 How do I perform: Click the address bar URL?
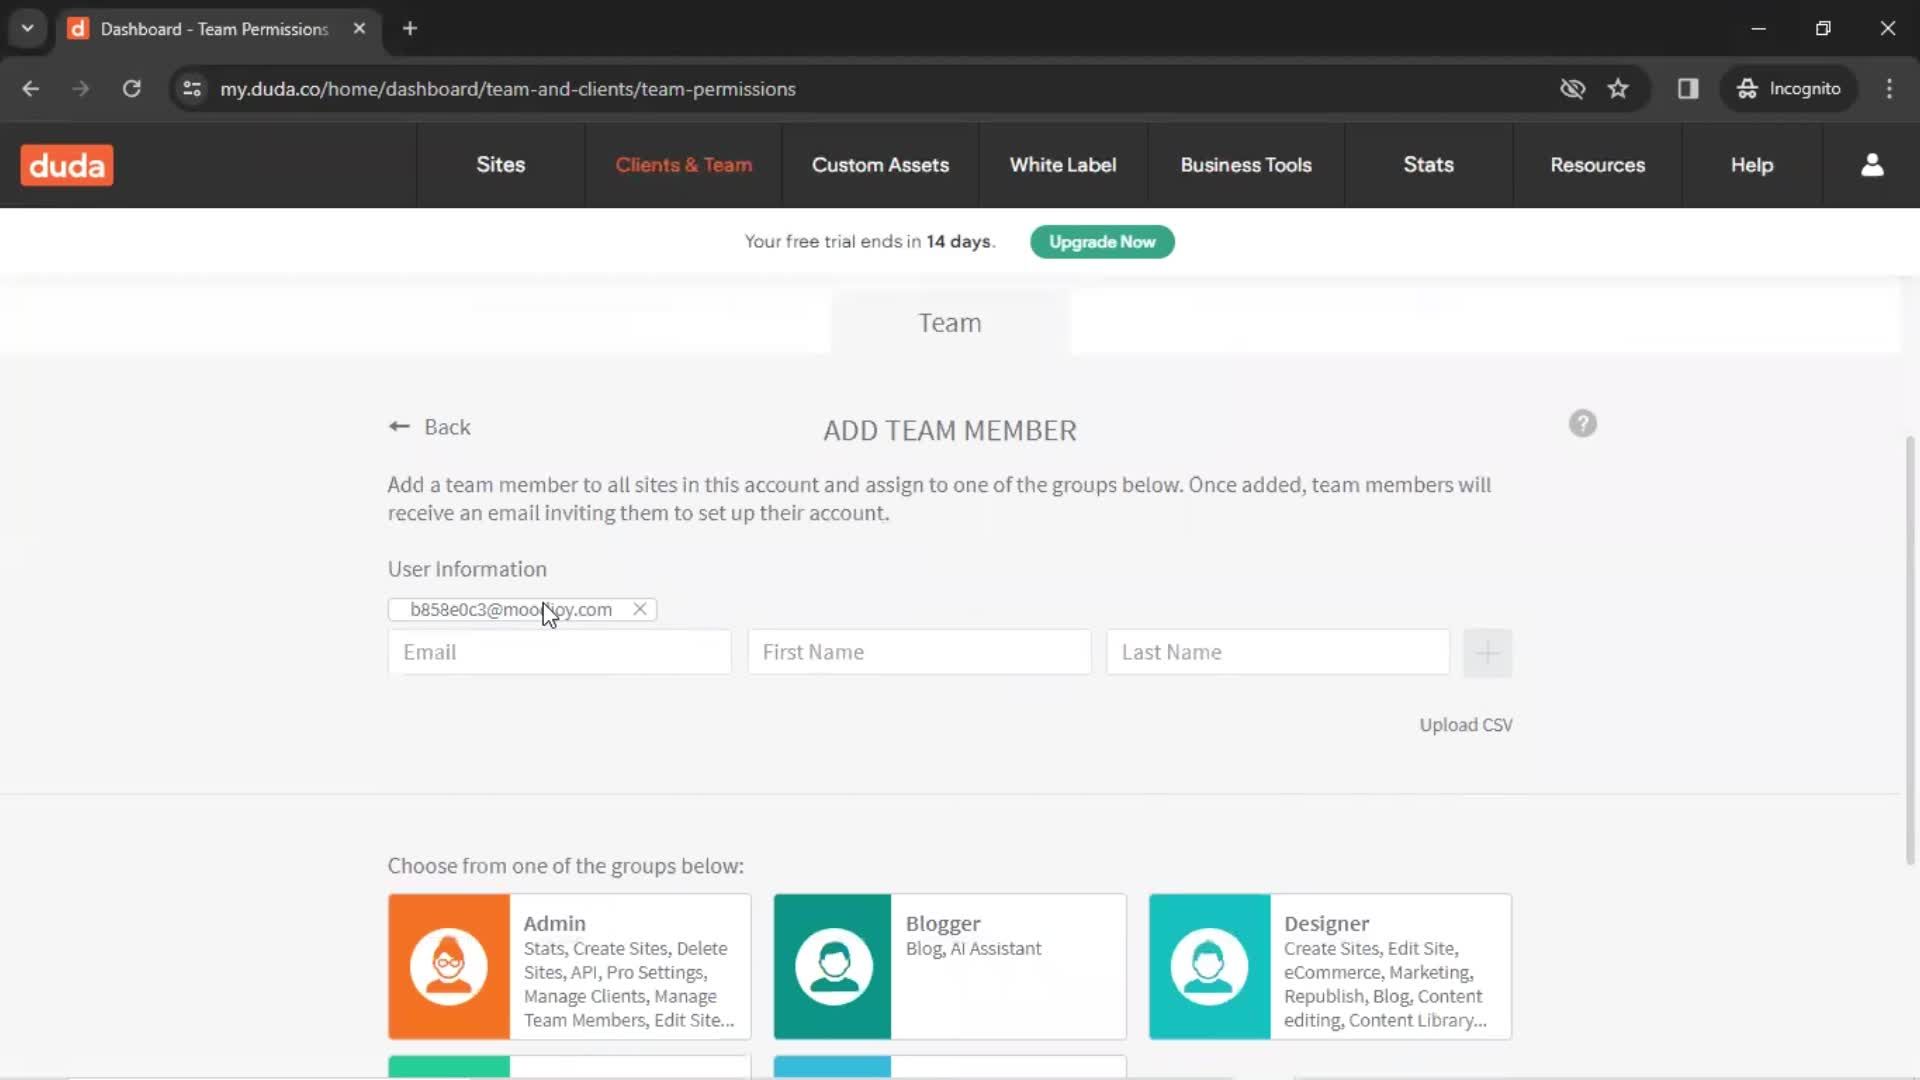tap(508, 89)
